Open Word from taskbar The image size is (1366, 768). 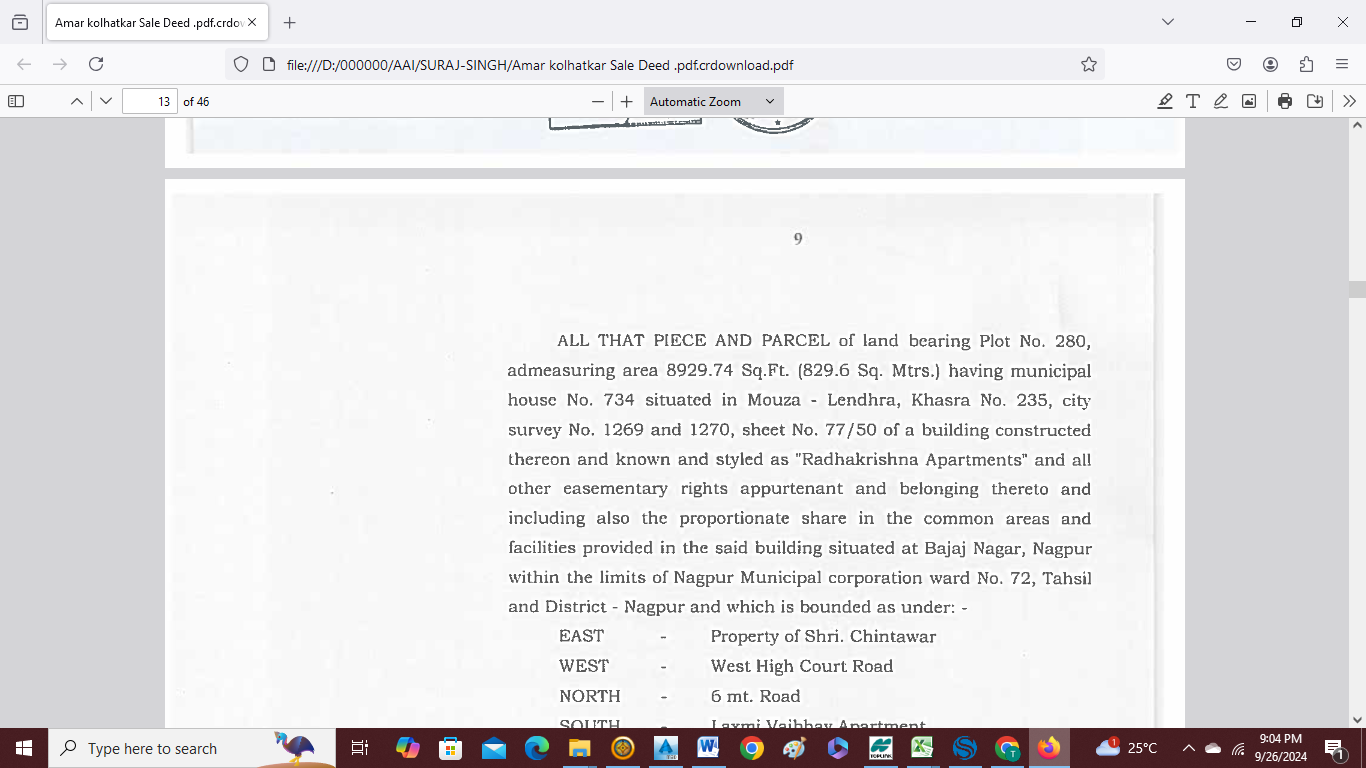(x=709, y=748)
